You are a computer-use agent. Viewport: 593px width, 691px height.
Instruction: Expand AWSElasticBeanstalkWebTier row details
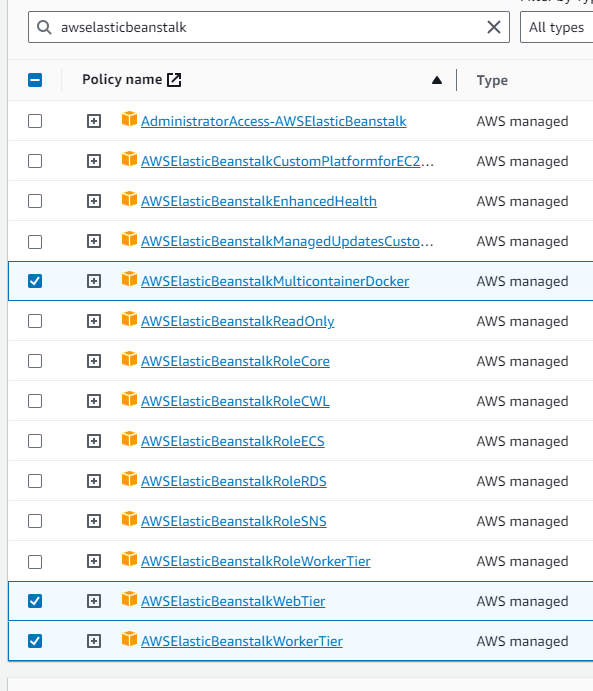[x=94, y=601]
